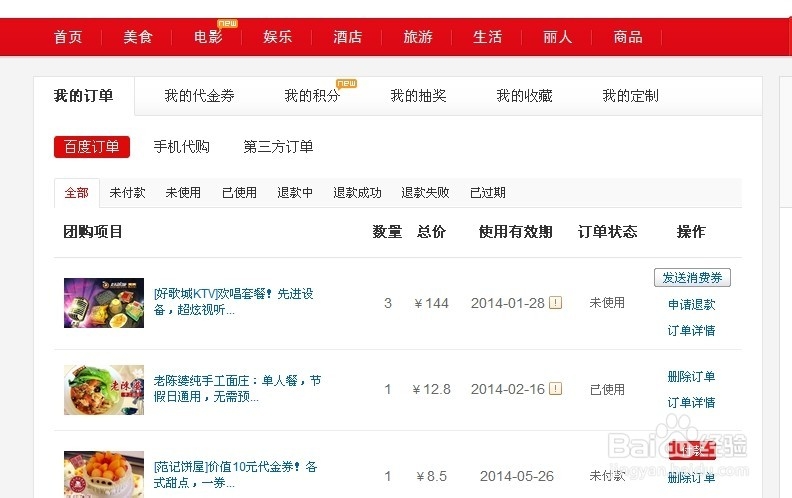Click the 团购项目 column header
Image resolution: width=792 pixels, height=498 pixels.
(x=93, y=232)
